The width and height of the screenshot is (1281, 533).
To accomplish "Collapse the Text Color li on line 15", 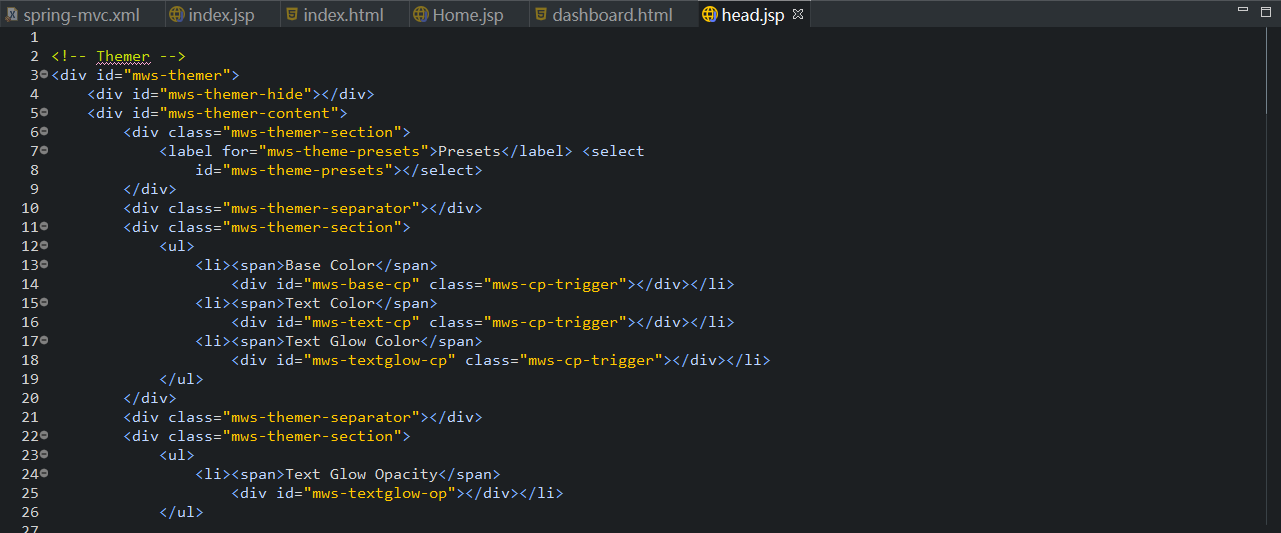I will coord(44,302).
